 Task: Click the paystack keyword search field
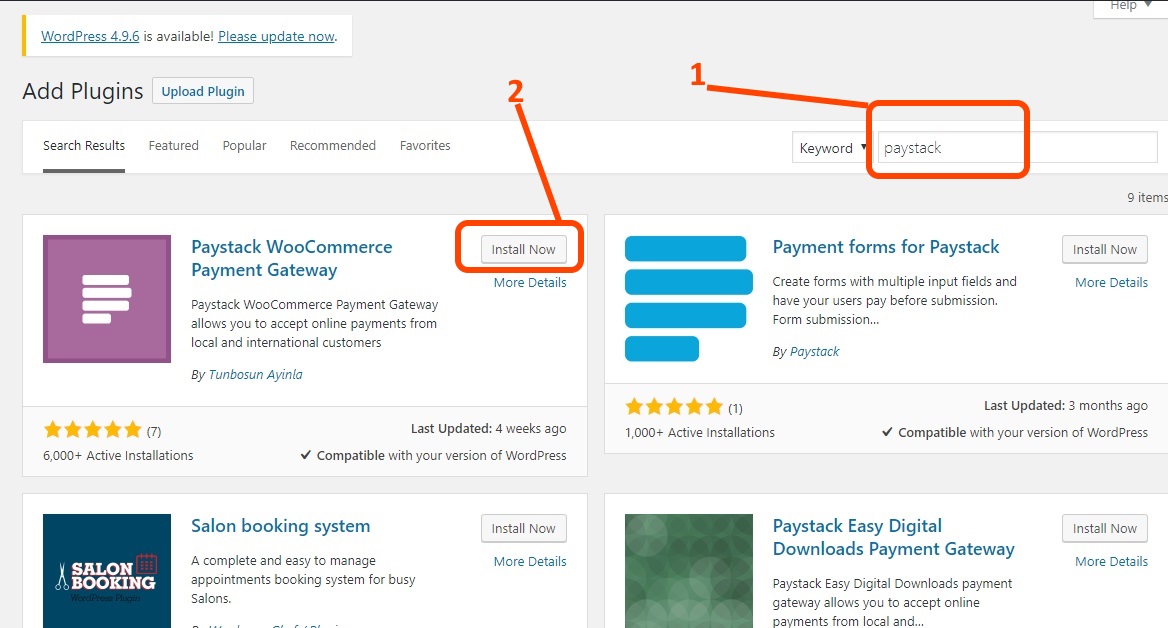coord(948,146)
